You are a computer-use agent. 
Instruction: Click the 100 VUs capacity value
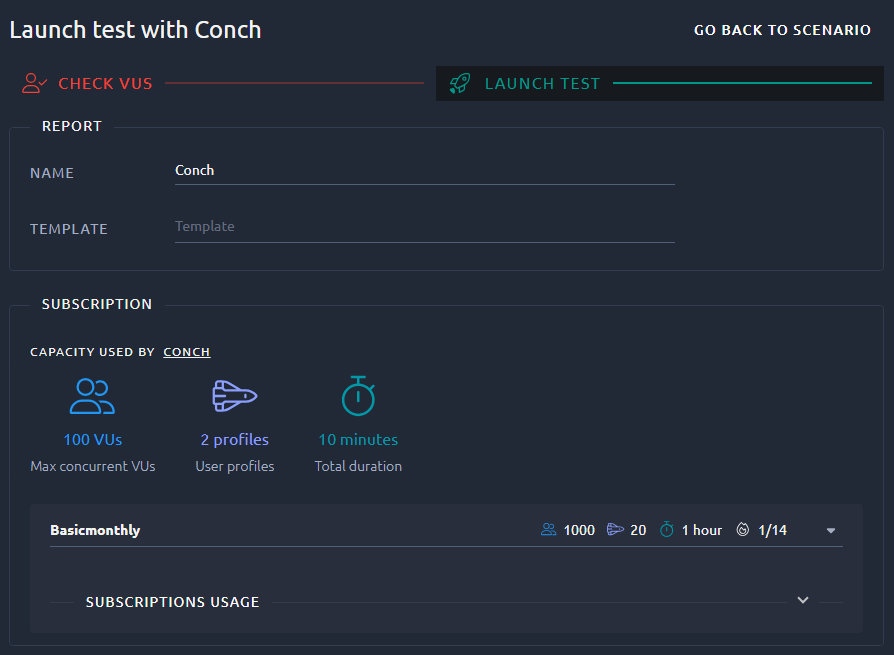92,440
